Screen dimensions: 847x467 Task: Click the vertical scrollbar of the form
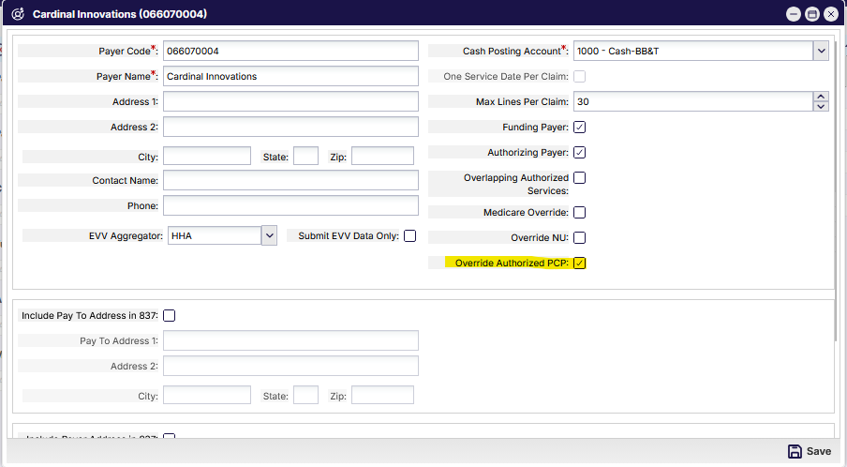[x=837, y=189]
